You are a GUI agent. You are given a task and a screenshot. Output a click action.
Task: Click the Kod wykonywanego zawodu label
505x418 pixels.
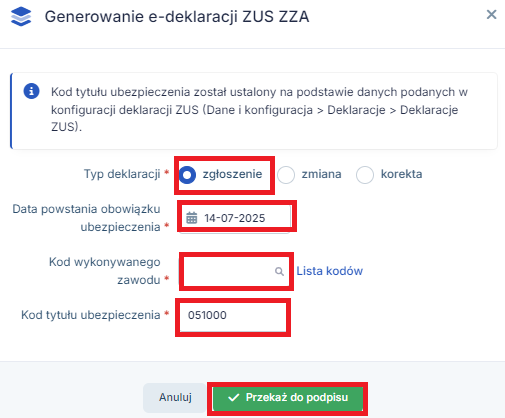click(105, 271)
